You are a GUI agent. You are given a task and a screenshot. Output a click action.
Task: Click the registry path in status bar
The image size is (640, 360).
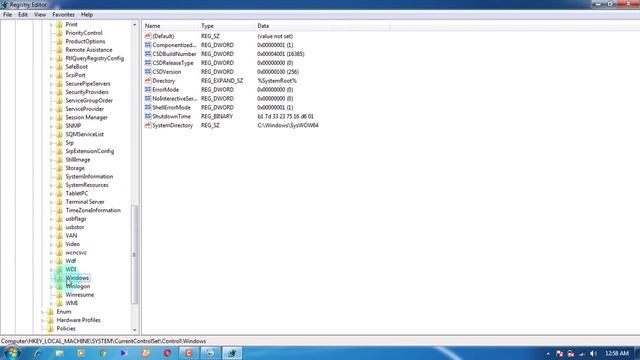point(104,341)
